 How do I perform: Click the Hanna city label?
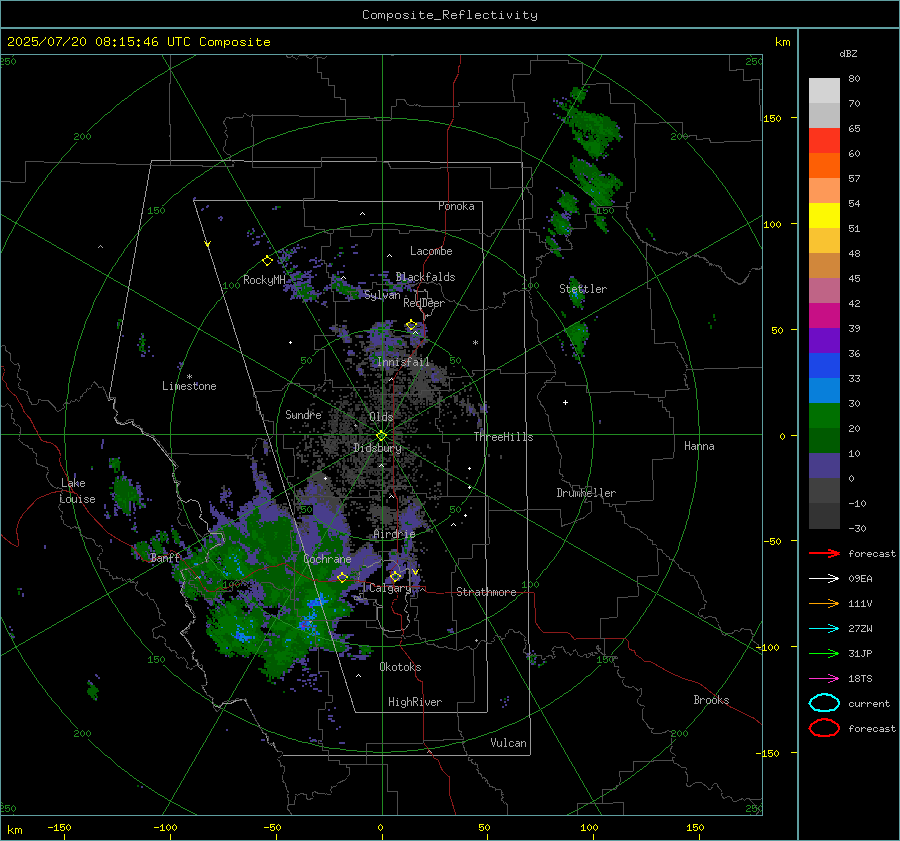(699, 446)
